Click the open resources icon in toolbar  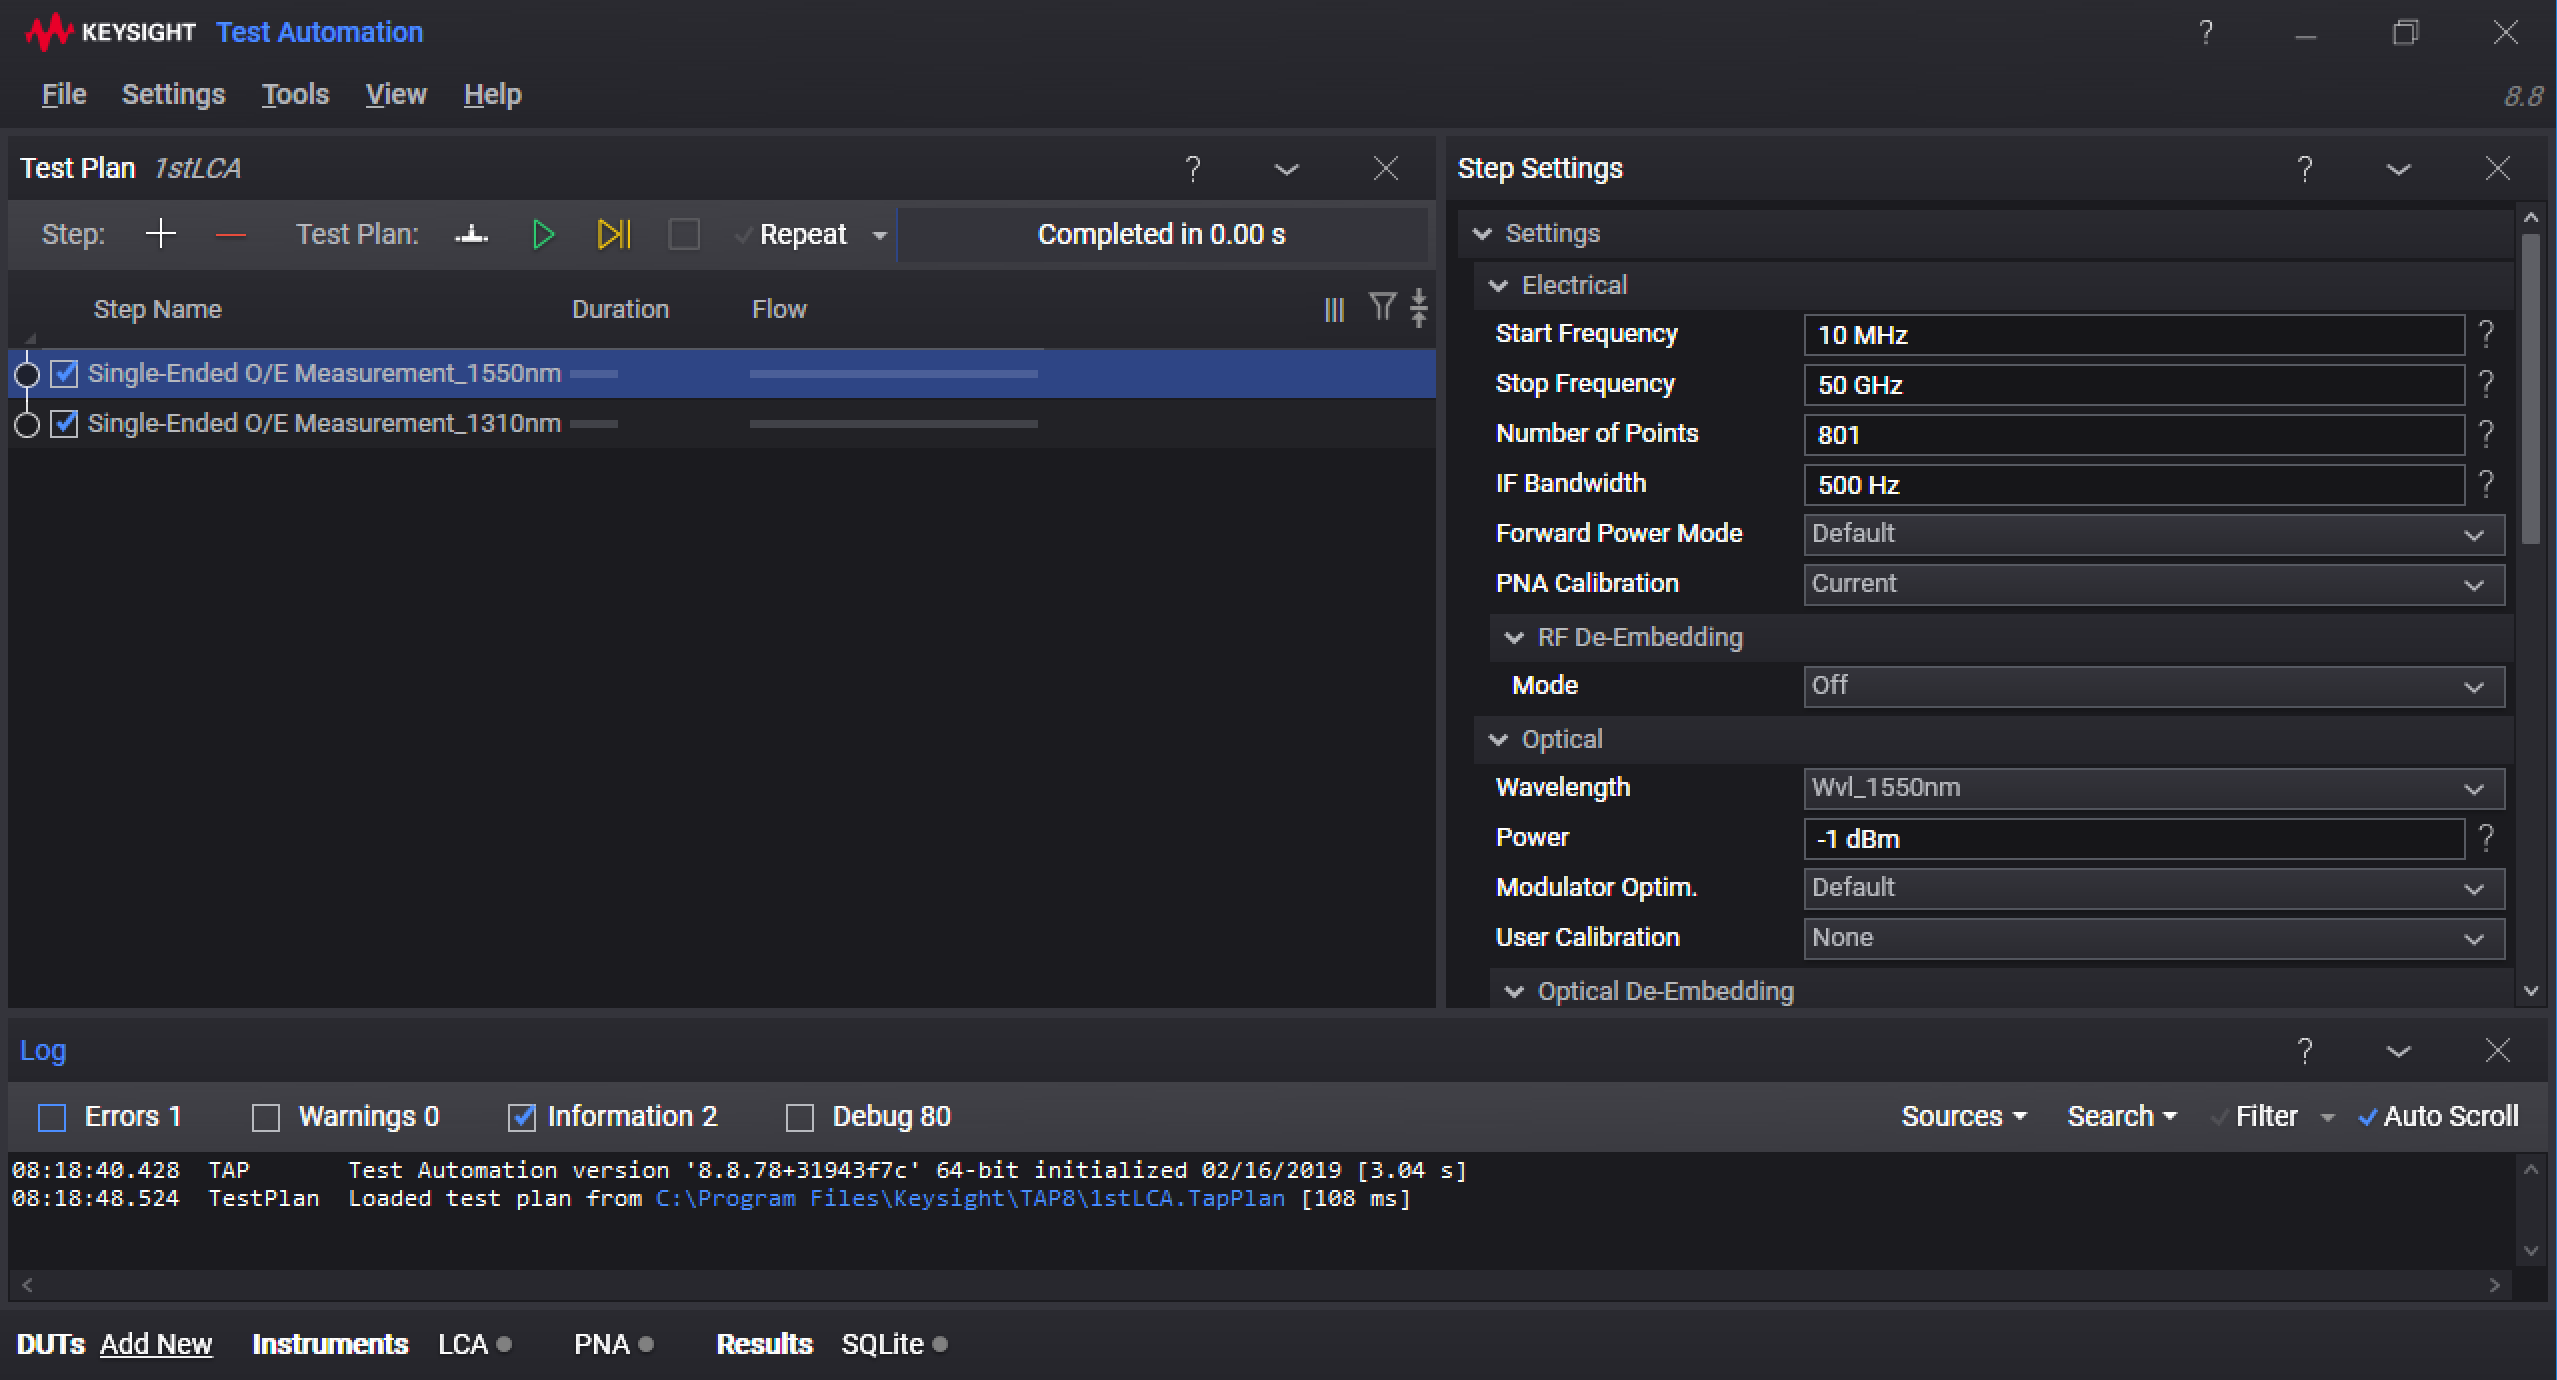point(471,234)
